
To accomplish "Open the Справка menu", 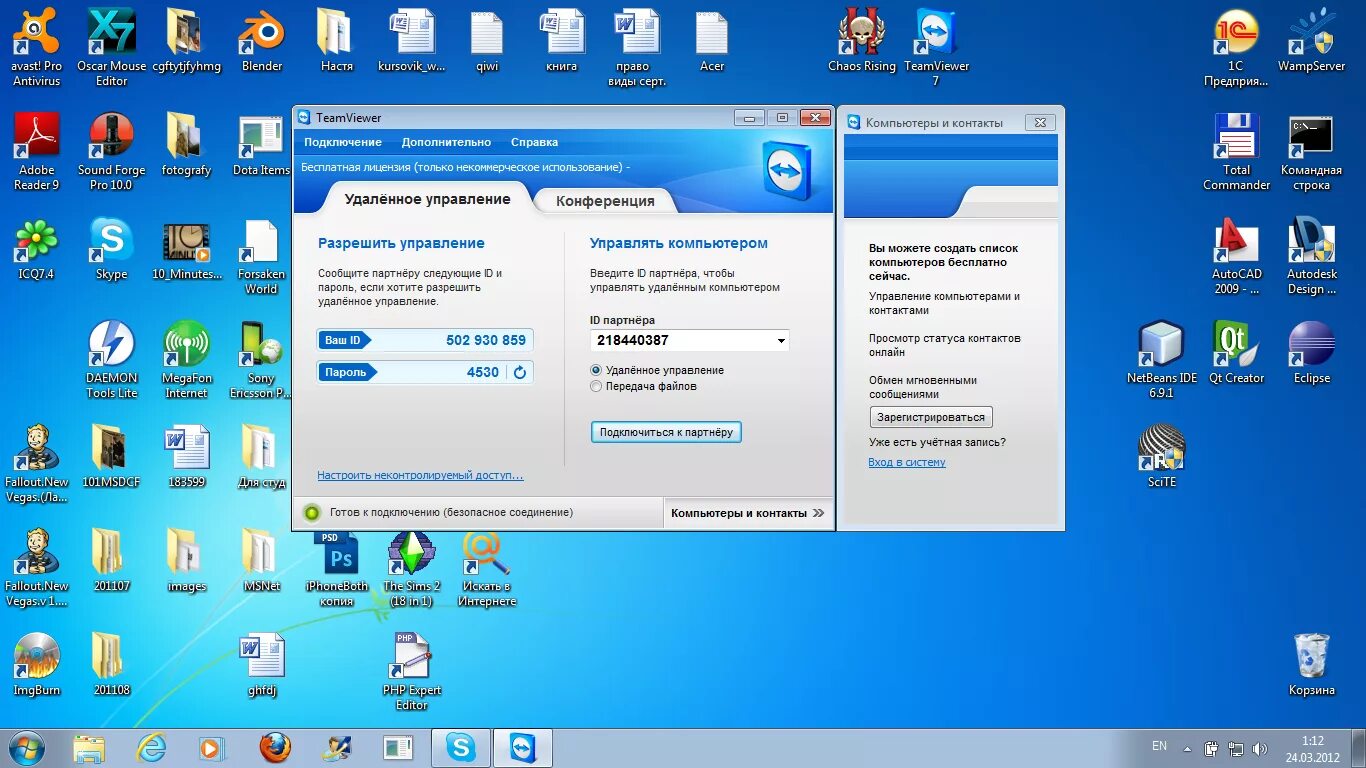I will pyautogui.click(x=534, y=142).
